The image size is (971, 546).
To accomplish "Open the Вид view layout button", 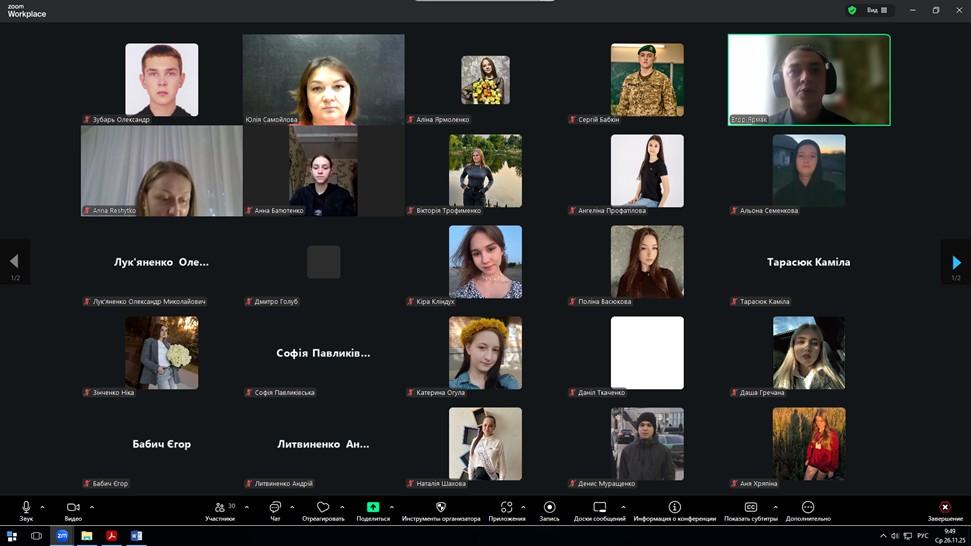I will coord(877,10).
